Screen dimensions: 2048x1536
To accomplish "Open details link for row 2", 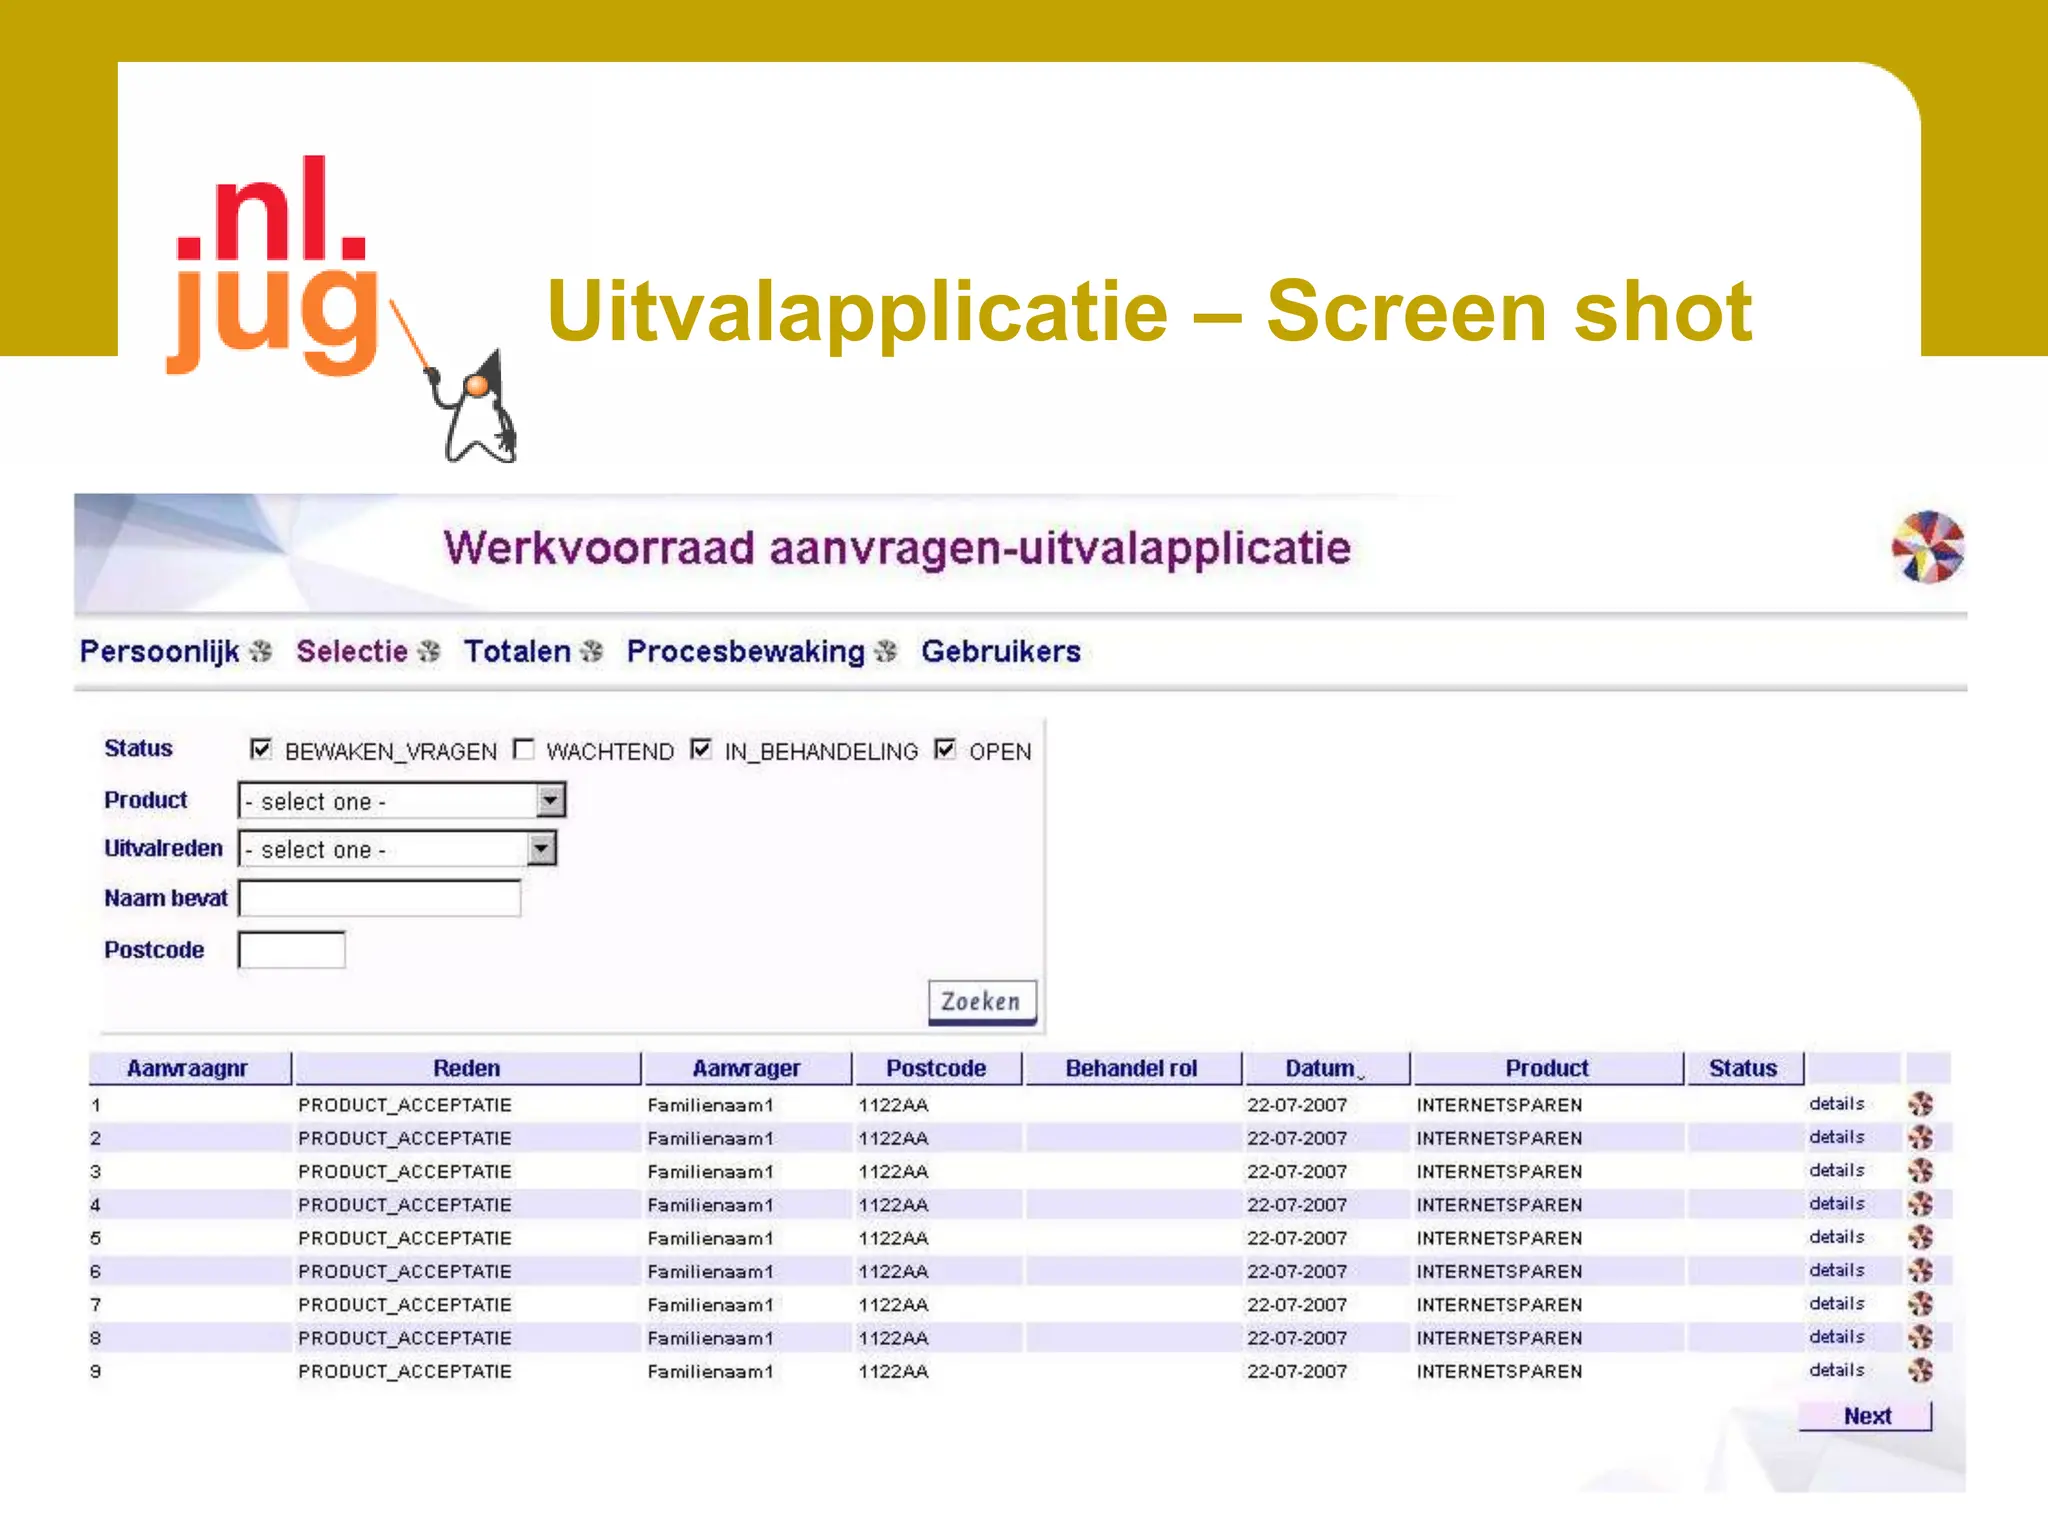I will click(1836, 1137).
